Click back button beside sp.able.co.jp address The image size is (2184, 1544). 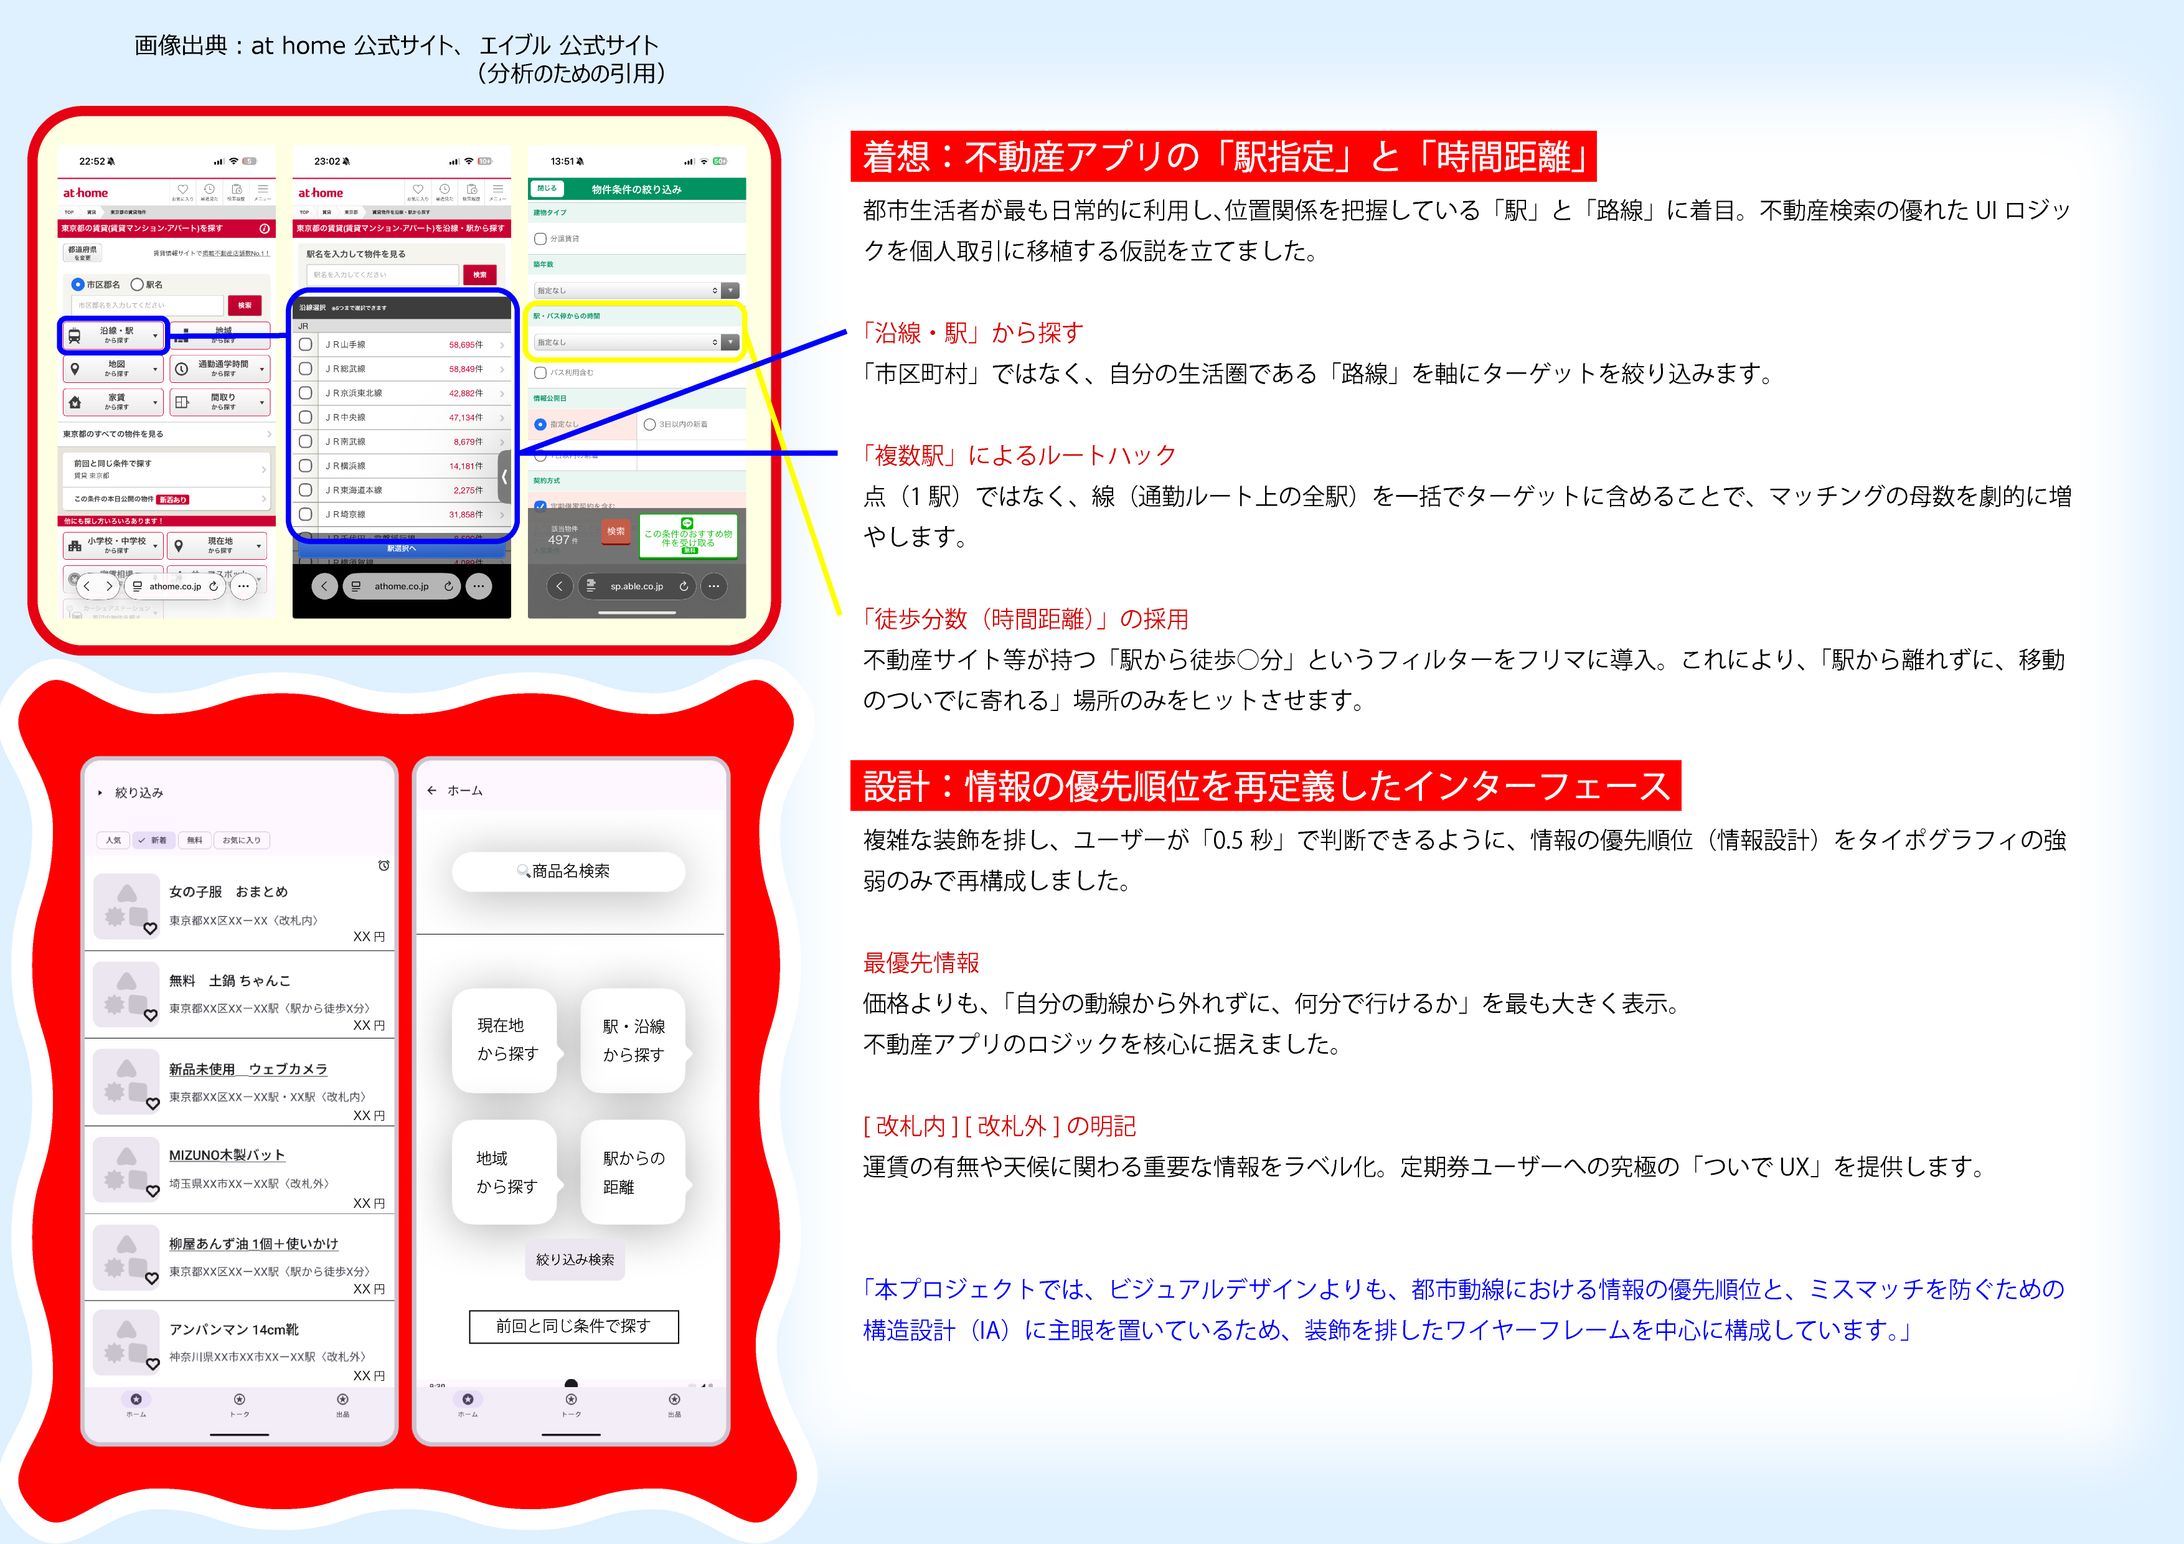(560, 587)
